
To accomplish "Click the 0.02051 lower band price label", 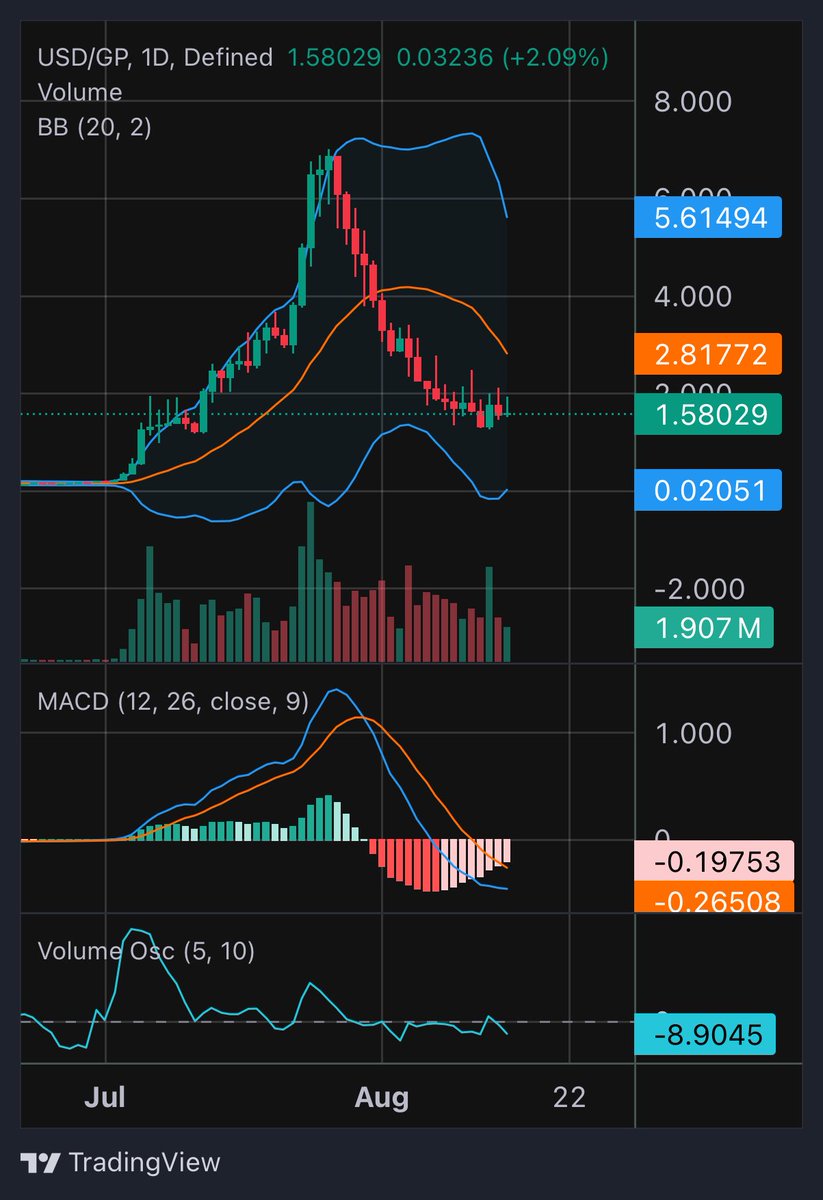I will pyautogui.click(x=708, y=490).
